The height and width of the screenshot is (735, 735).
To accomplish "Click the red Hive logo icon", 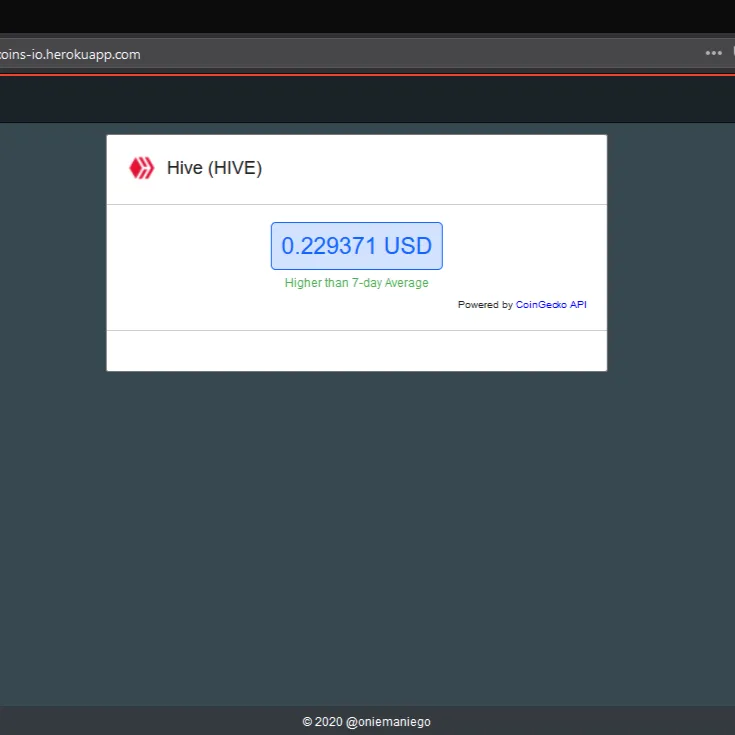I will 142,168.
